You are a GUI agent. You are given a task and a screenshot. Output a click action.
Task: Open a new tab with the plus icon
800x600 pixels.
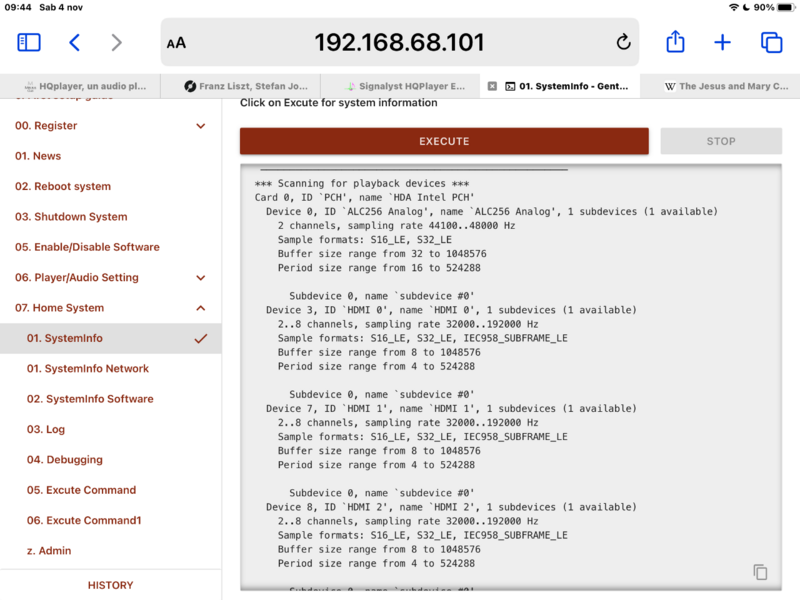point(722,42)
